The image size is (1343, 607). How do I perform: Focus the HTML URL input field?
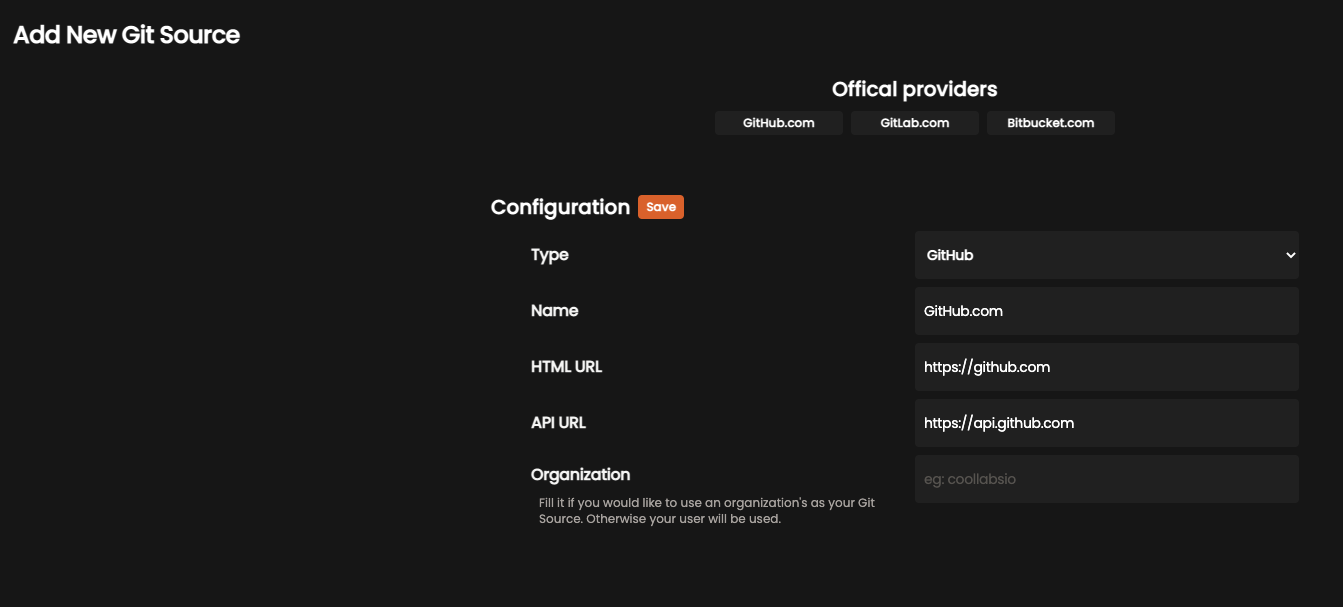click(1106, 367)
